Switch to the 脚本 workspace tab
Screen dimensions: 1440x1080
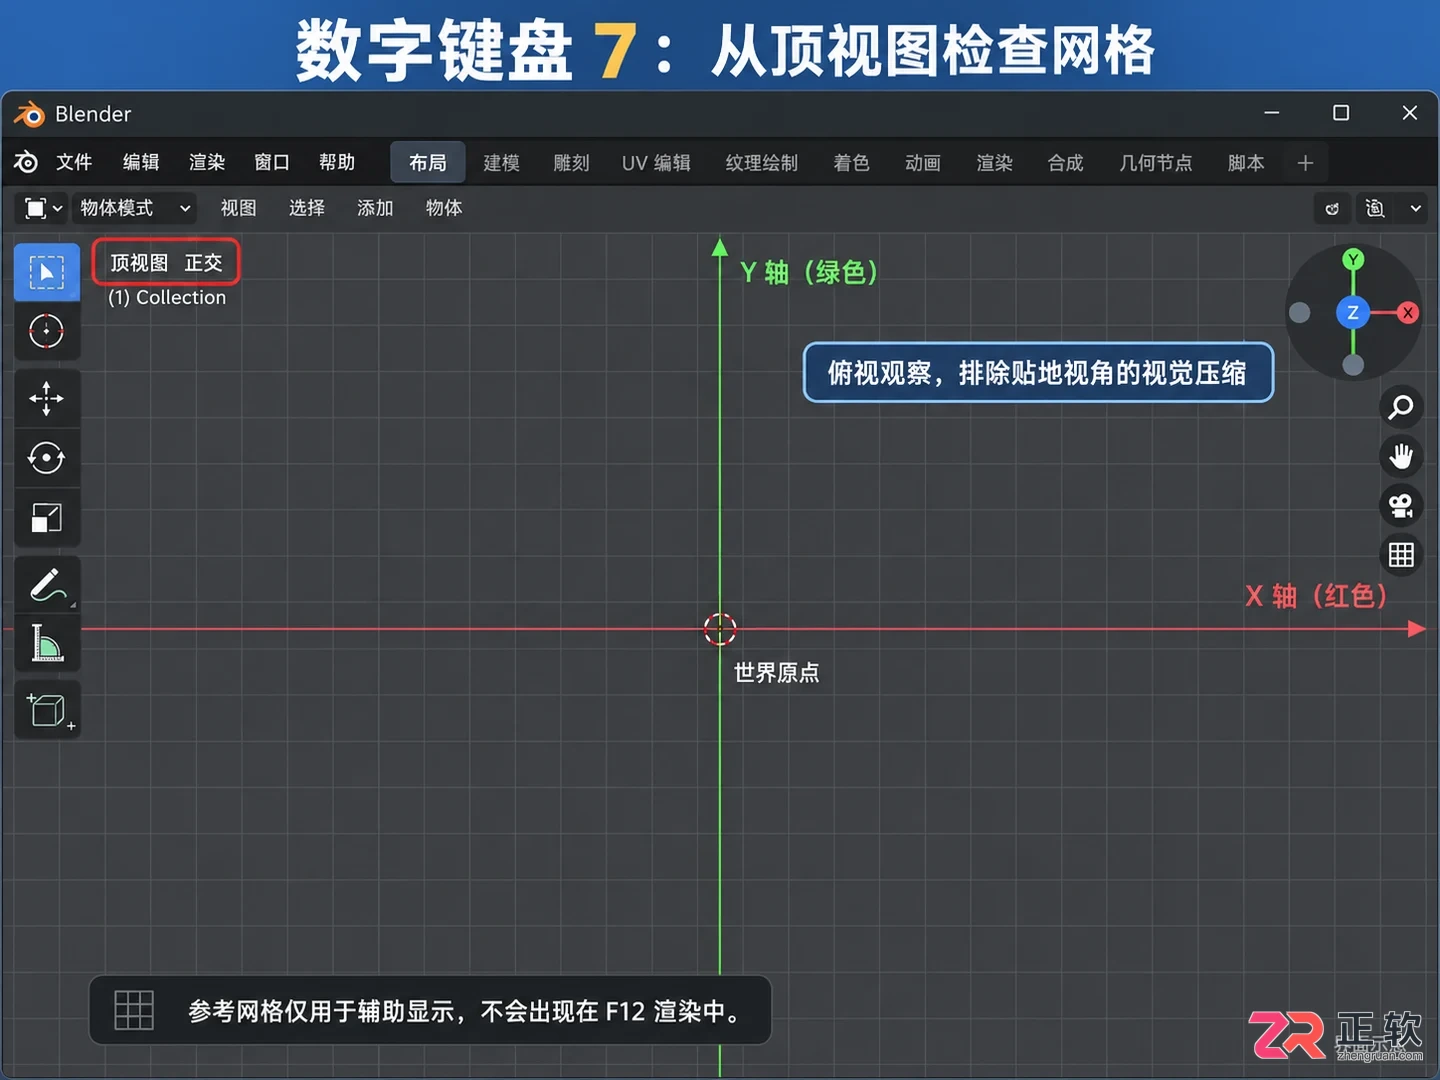[x=1246, y=163]
